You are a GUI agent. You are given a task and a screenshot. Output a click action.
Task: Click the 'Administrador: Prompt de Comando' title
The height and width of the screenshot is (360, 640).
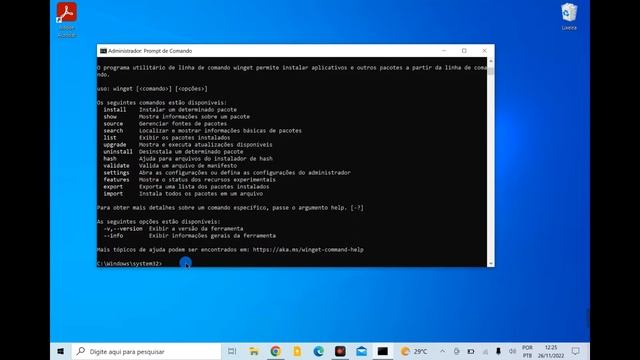pos(150,51)
